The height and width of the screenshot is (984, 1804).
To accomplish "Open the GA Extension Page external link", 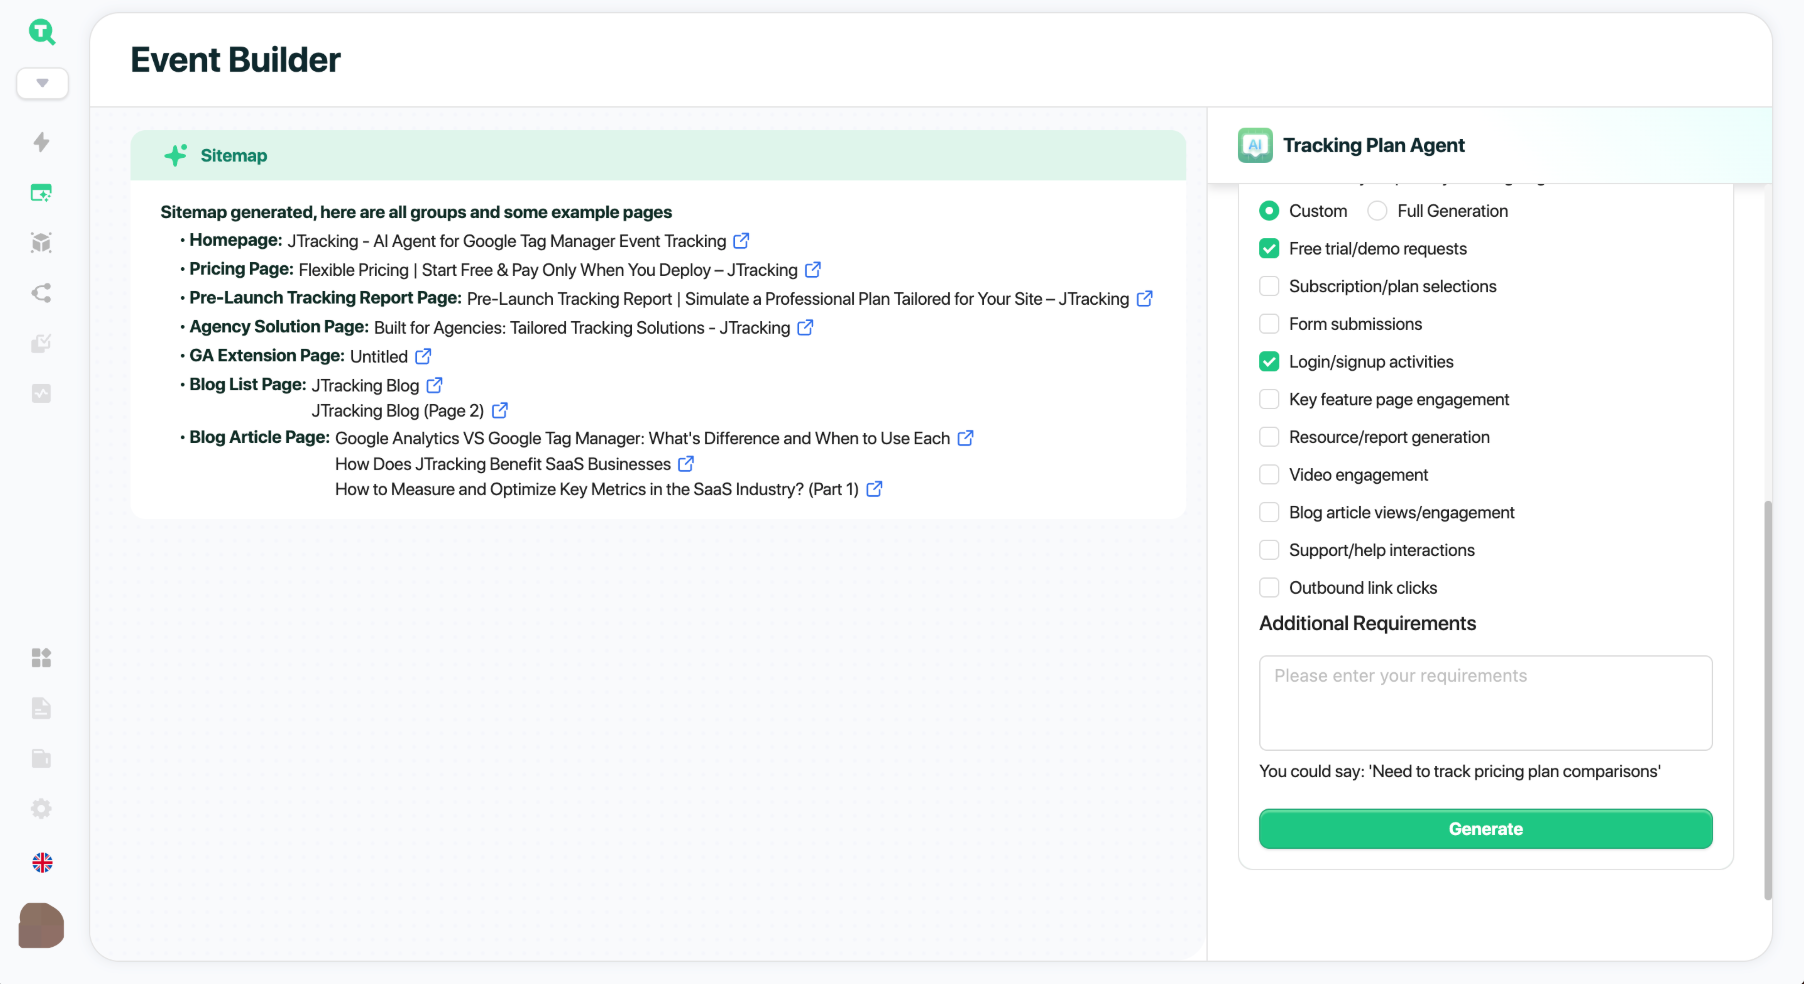I will [x=423, y=356].
